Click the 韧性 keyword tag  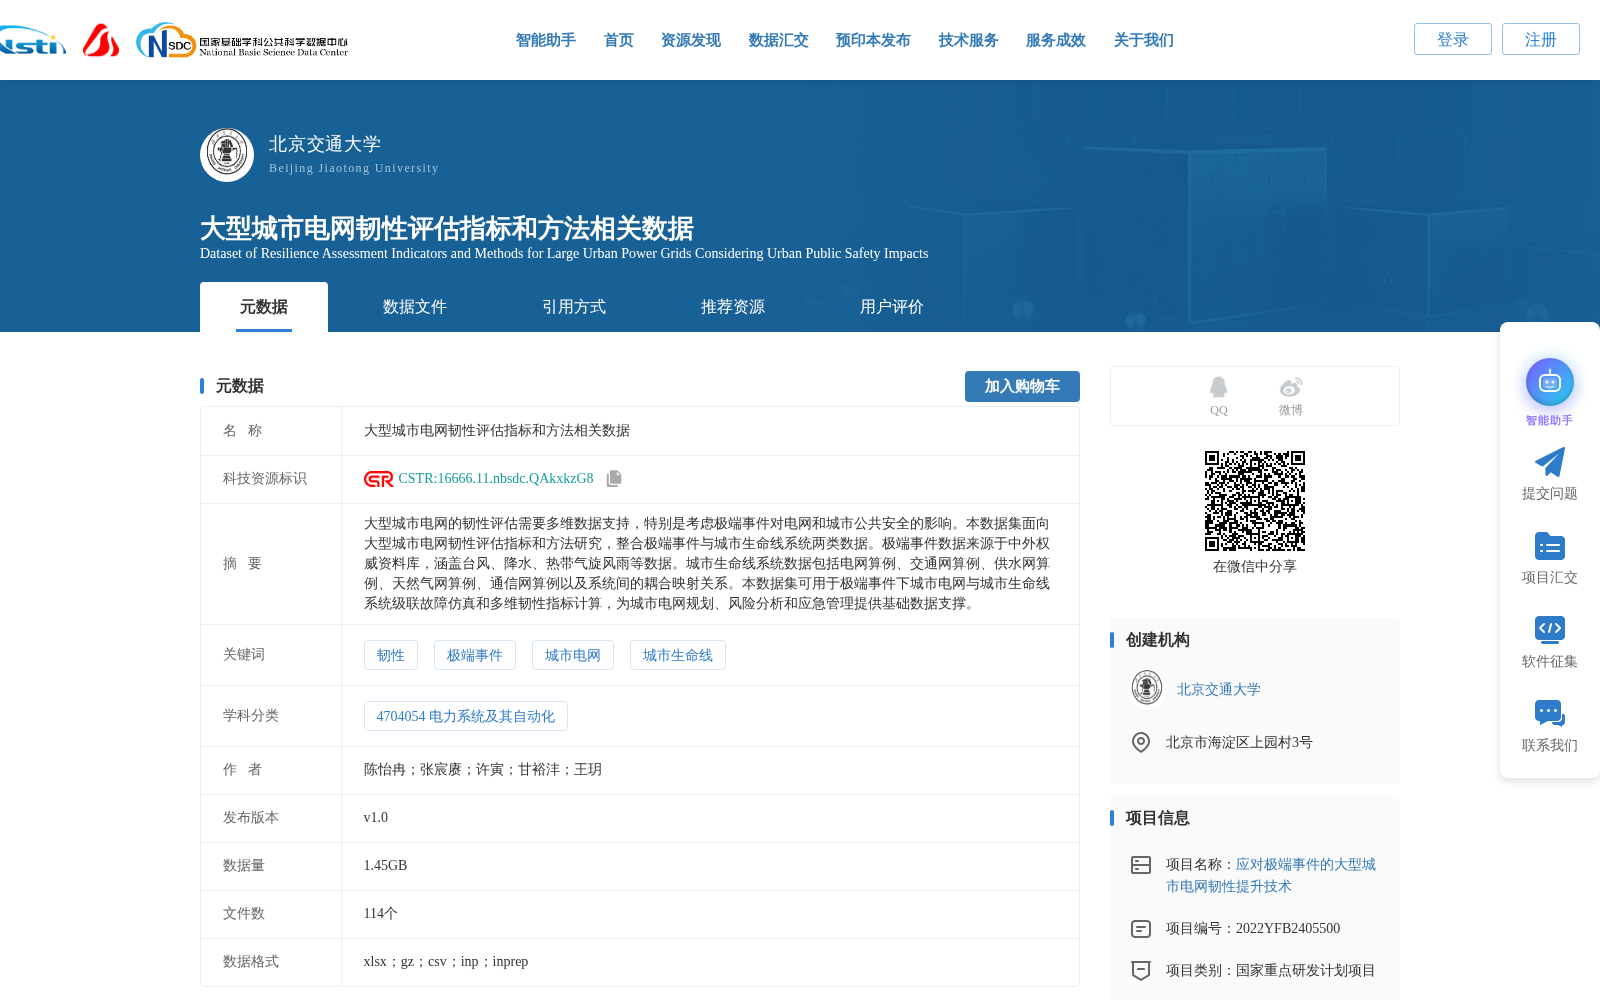pyautogui.click(x=391, y=655)
